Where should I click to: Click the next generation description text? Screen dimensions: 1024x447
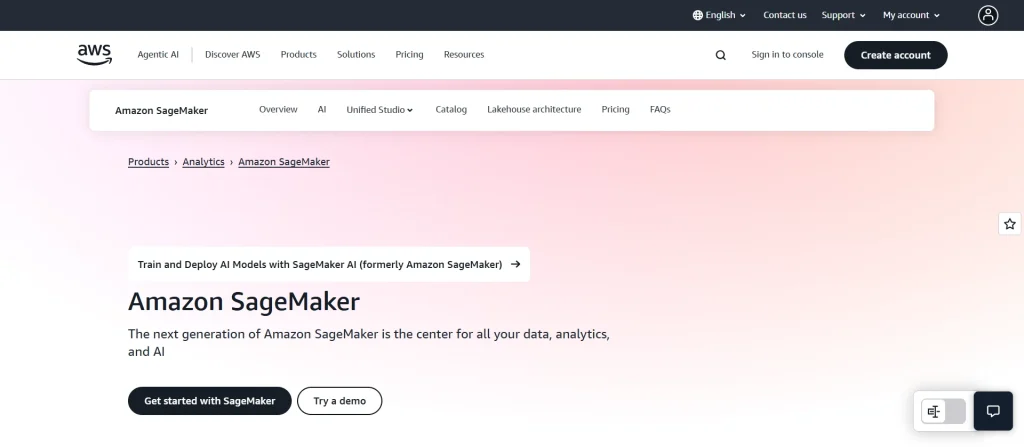tap(369, 342)
